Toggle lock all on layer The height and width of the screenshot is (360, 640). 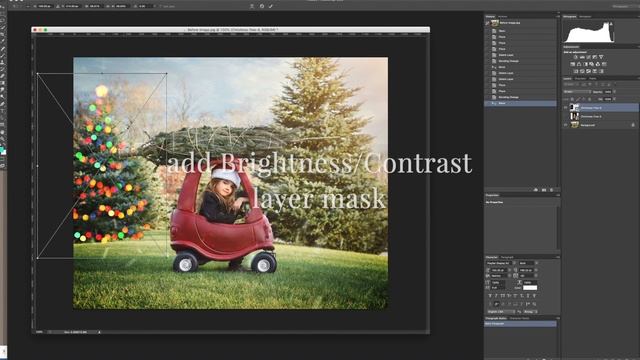[589, 99]
